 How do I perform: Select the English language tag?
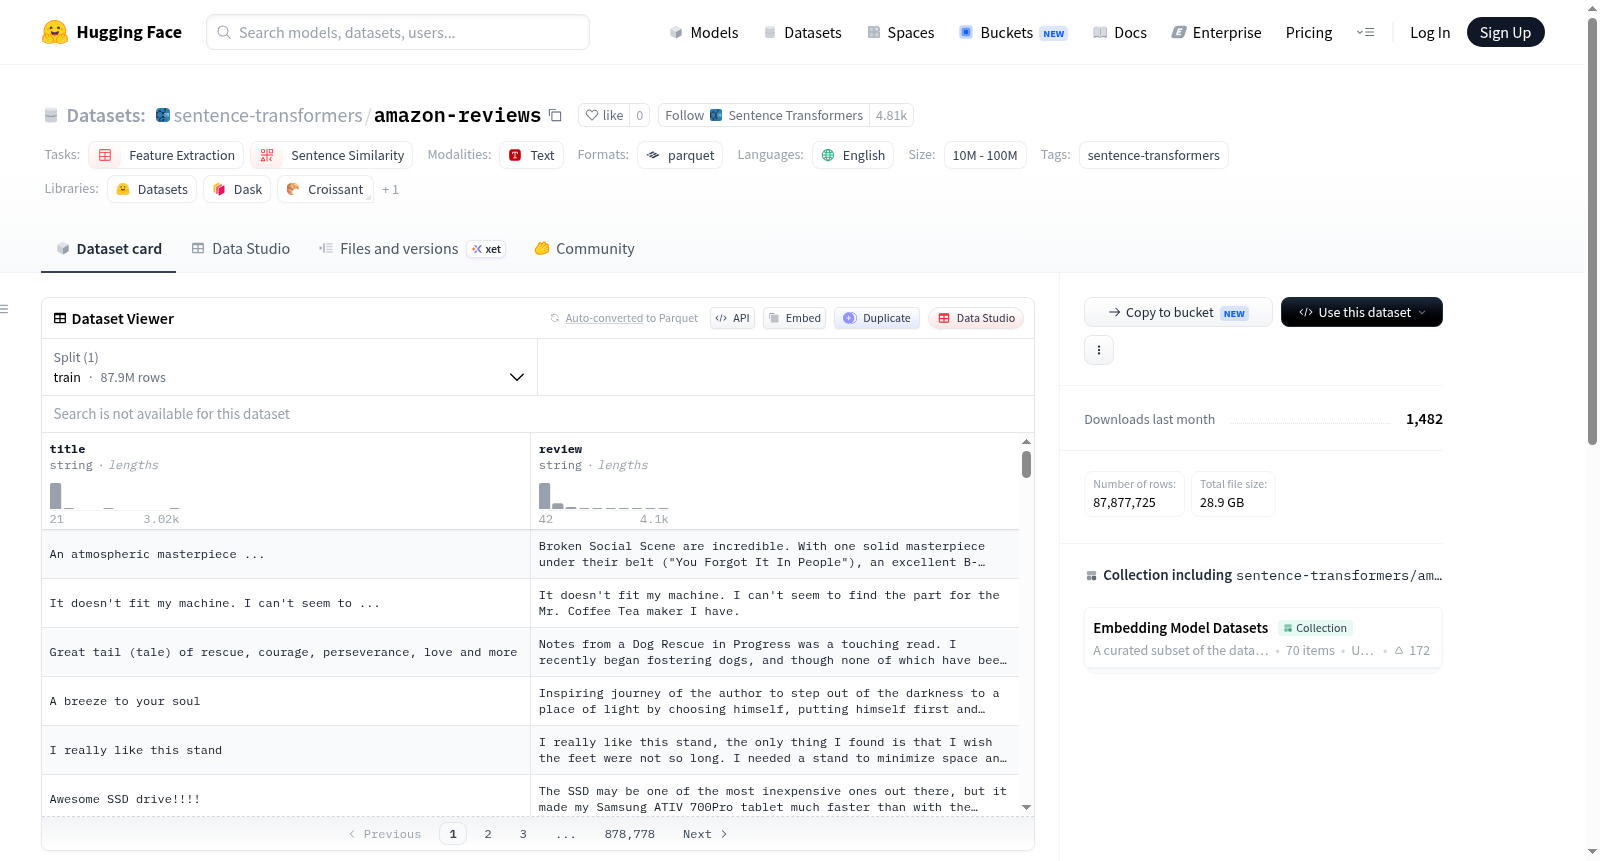tap(853, 155)
